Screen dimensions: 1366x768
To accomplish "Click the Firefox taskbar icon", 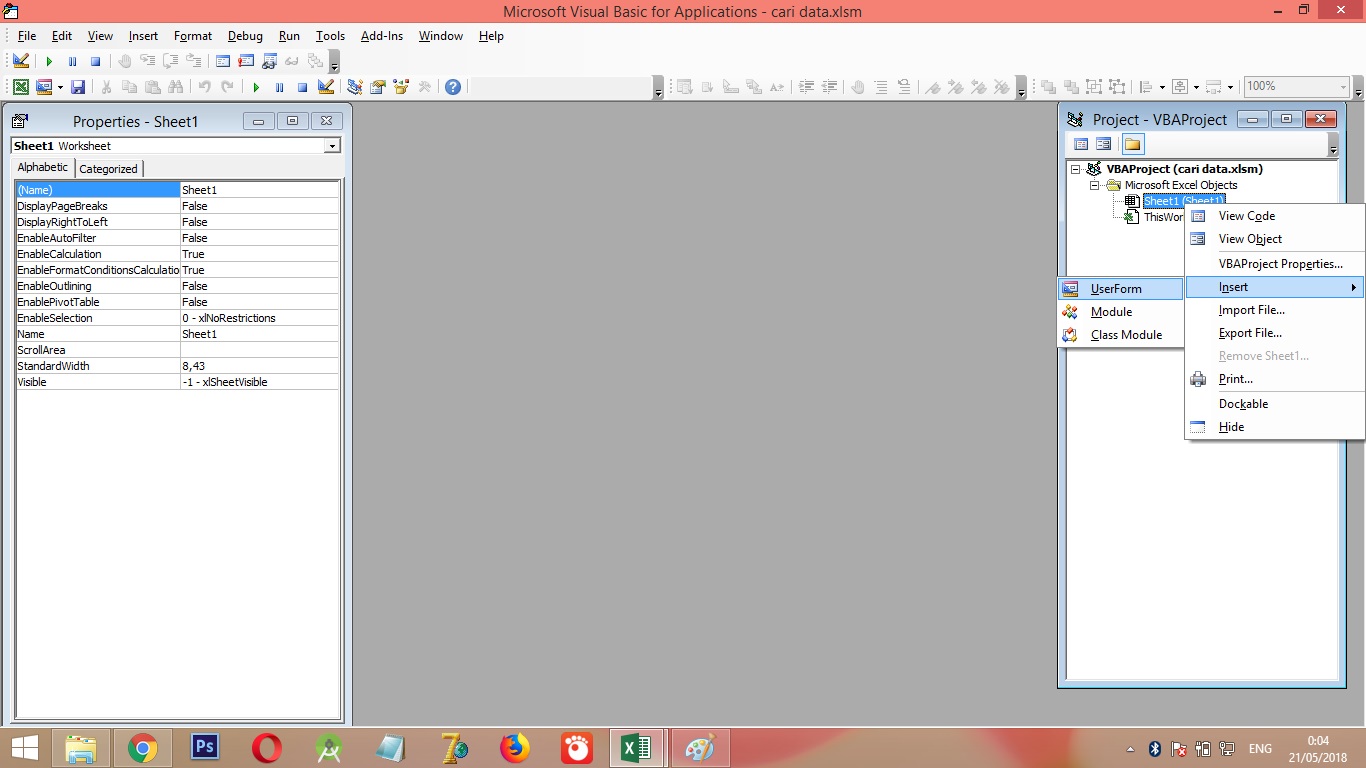I will pos(515,748).
